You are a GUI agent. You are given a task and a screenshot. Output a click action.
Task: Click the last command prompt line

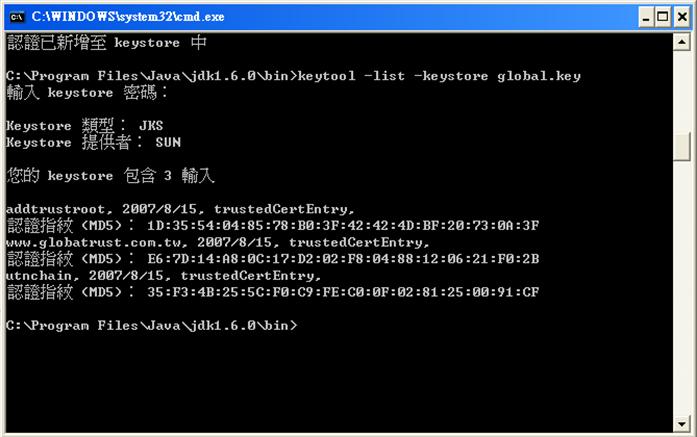click(x=152, y=326)
